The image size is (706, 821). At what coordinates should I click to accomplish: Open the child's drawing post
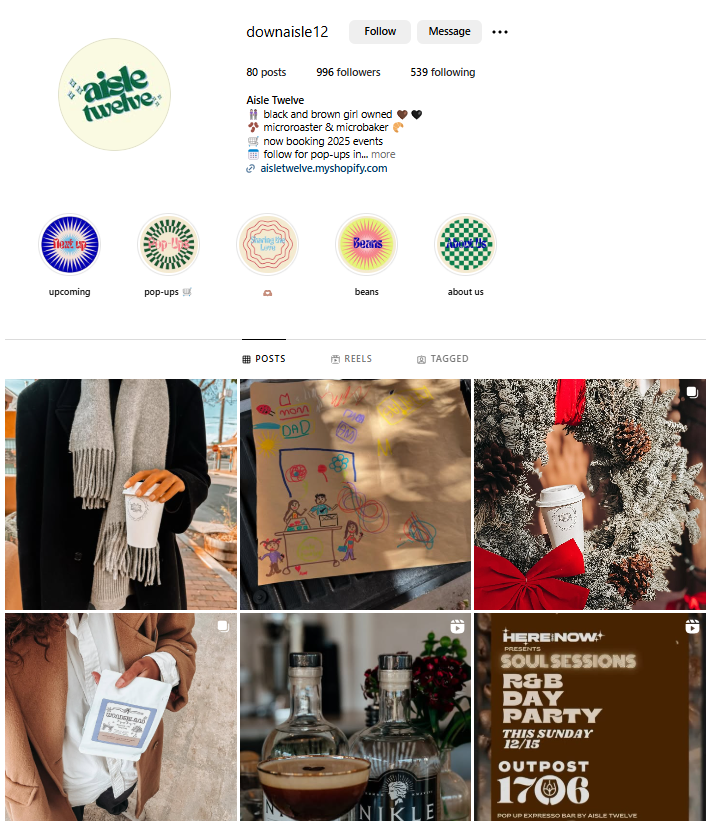tap(355, 494)
